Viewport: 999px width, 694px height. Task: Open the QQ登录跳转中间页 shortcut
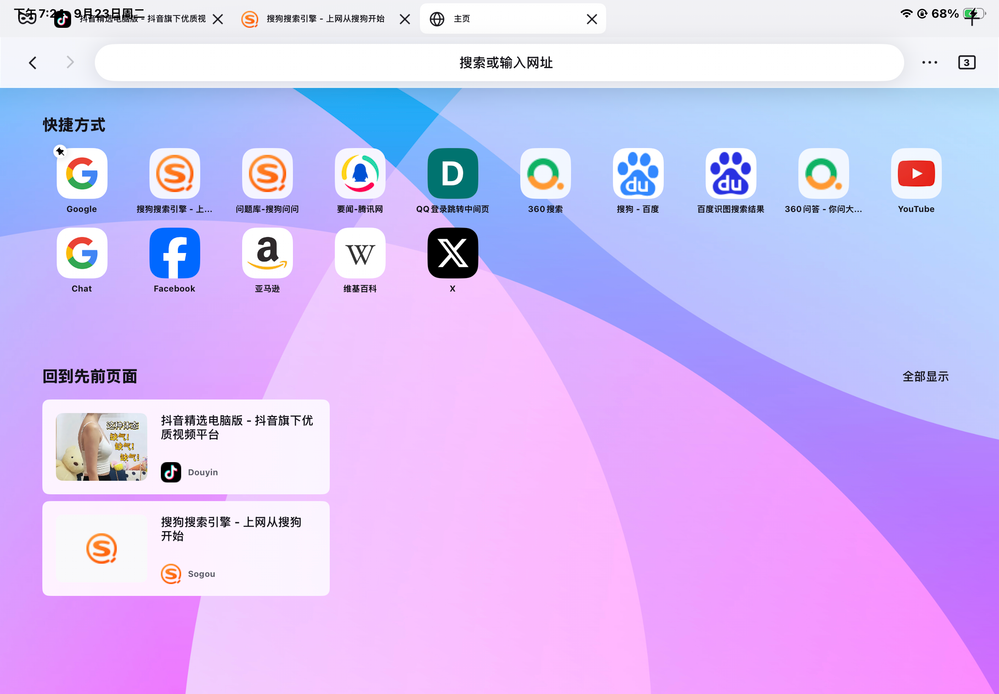452,174
